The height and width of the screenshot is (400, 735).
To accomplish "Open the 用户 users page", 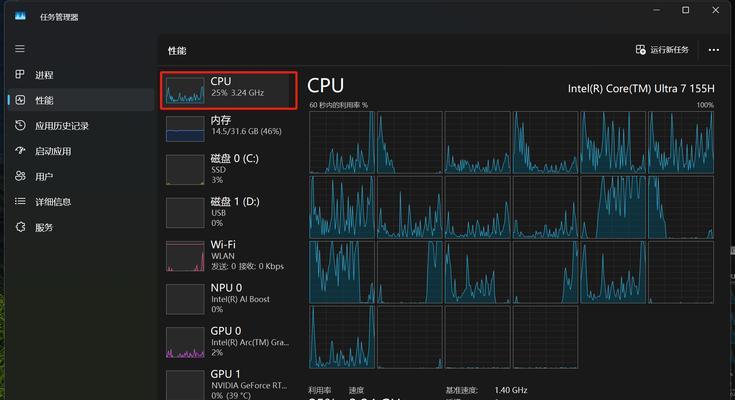I will [x=44, y=177].
